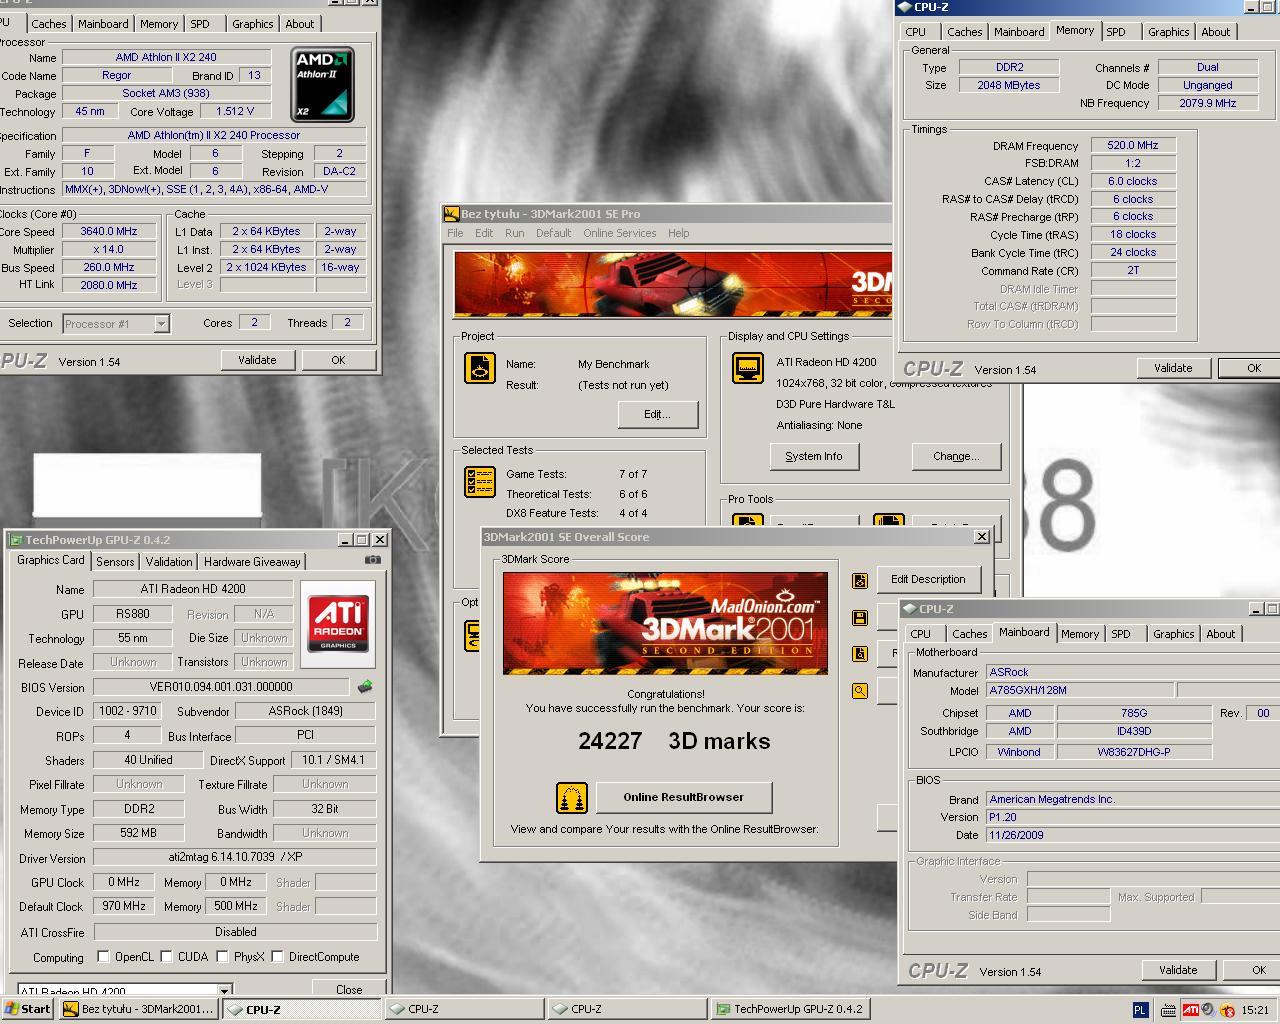This screenshot has height=1024, width=1280.
Task: Click the Change... display settings button
Action: click(956, 456)
